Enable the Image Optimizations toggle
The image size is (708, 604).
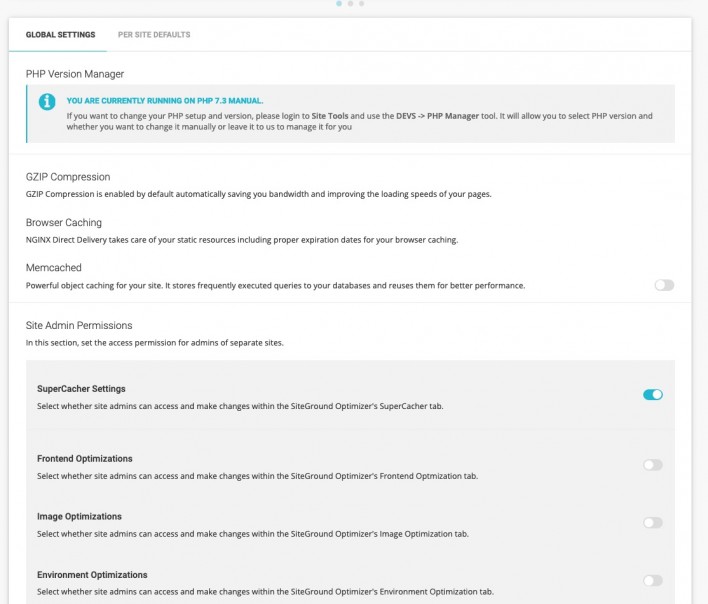pyautogui.click(x=653, y=522)
